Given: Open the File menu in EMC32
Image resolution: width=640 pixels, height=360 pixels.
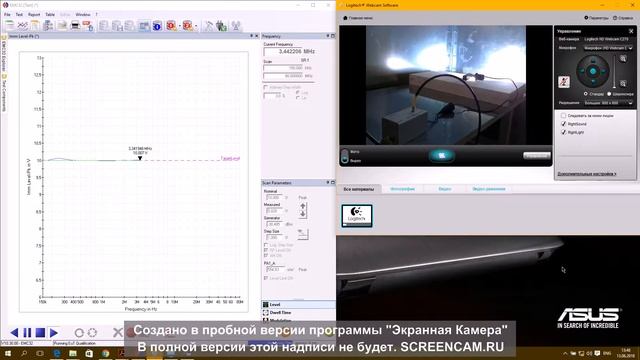Looking at the screenshot, I should point(7,14).
